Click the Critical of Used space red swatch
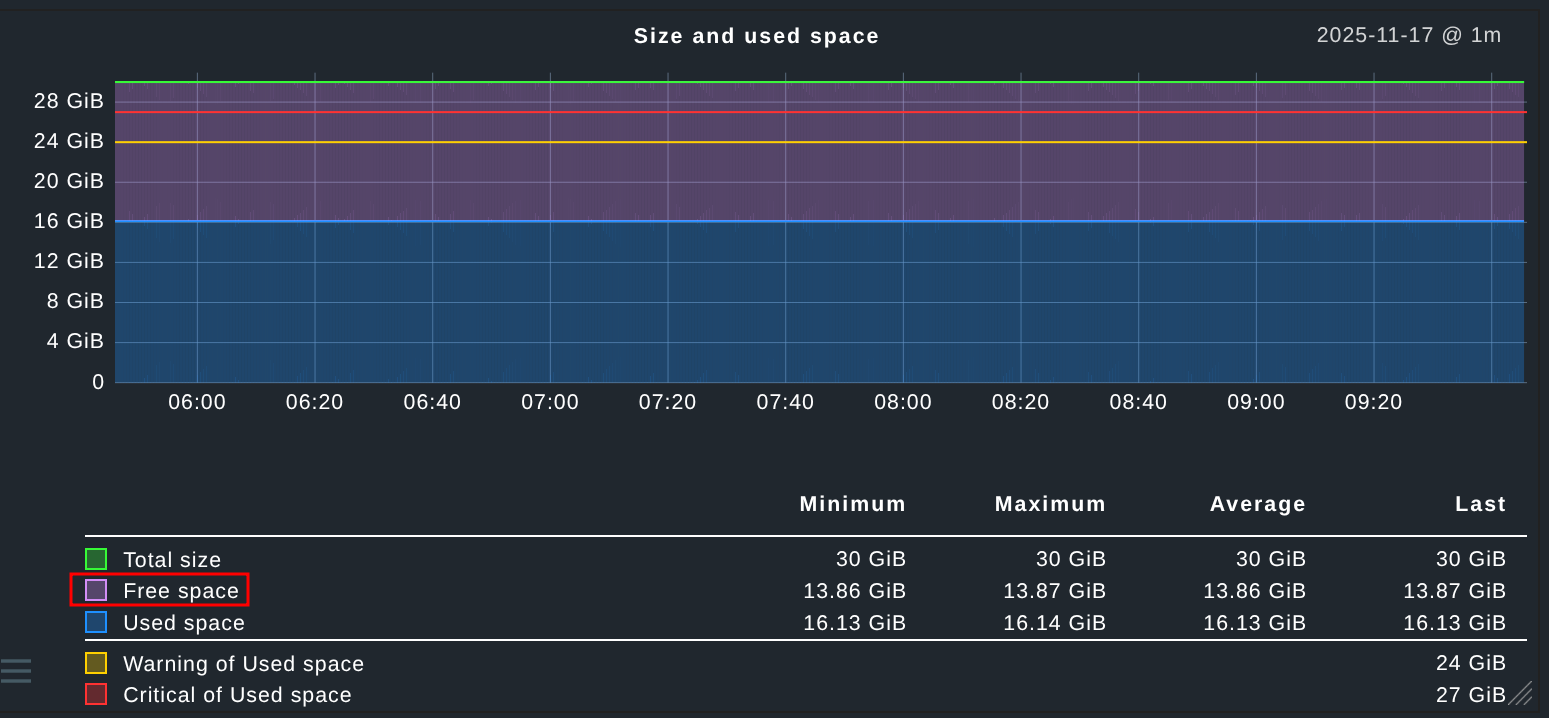This screenshot has height=718, width=1549. pyautogui.click(x=96, y=694)
